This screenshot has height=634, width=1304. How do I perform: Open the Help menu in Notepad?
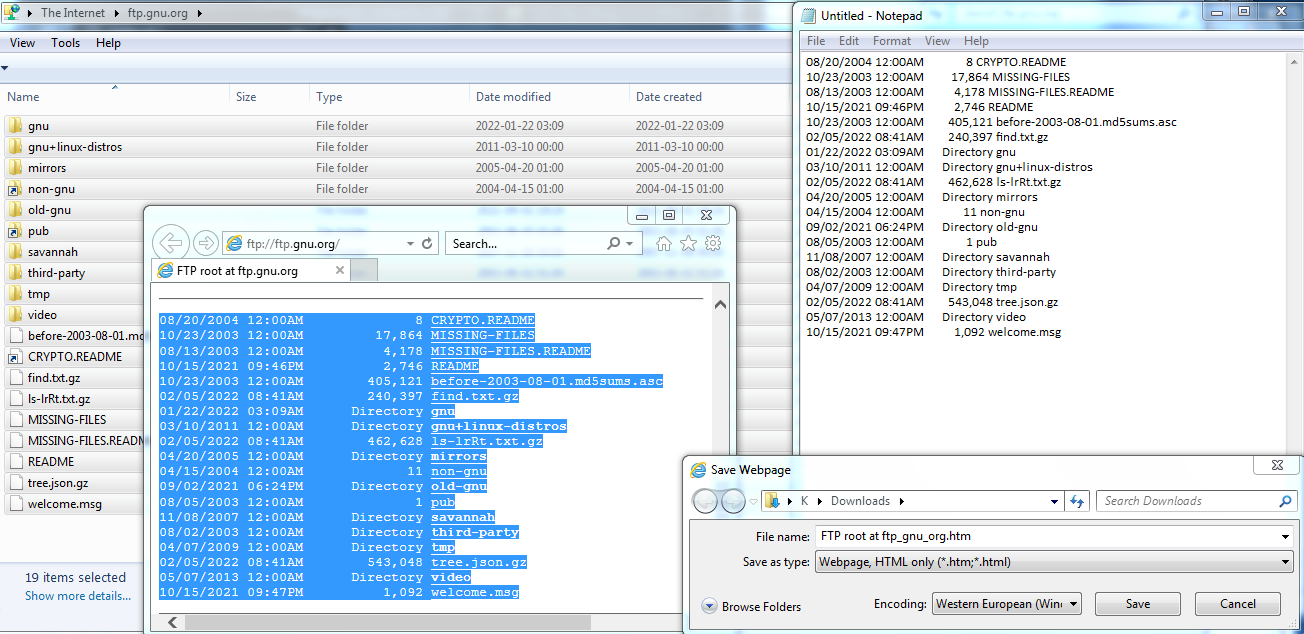976,41
